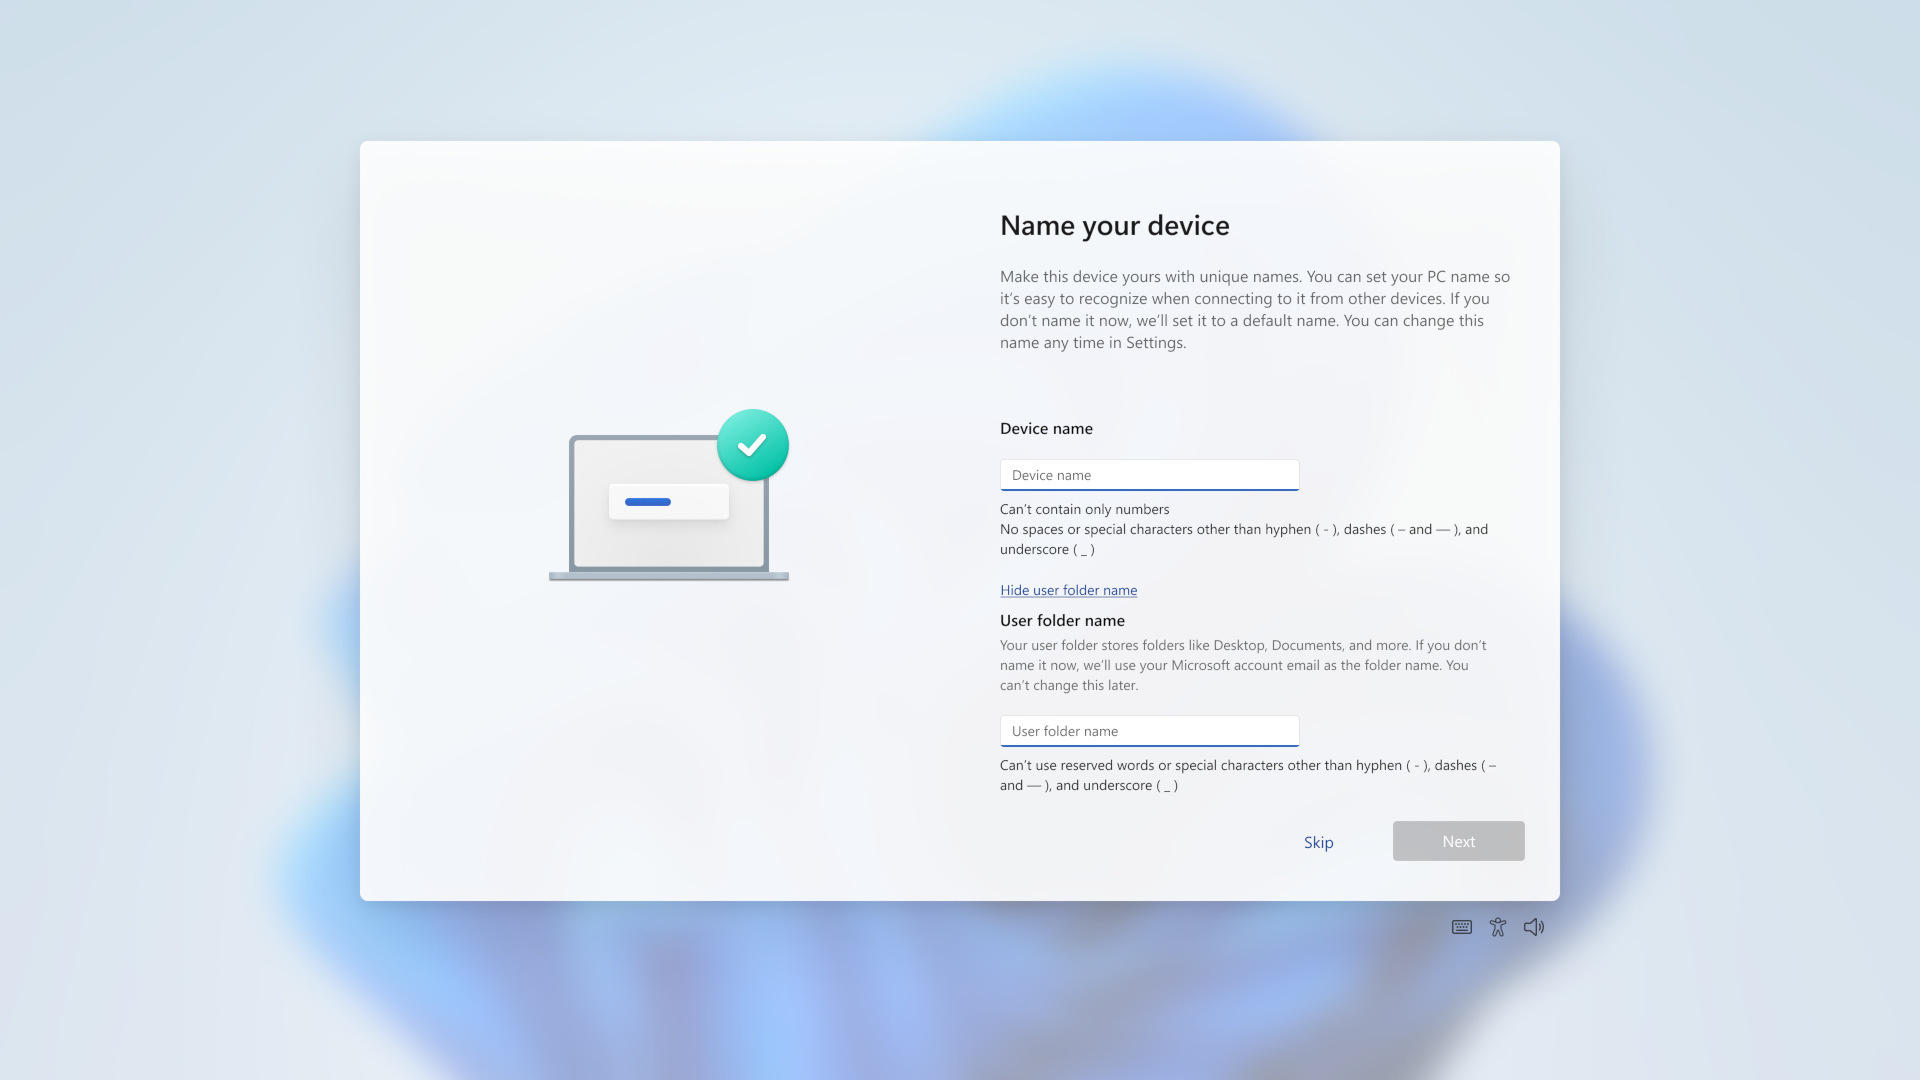1920x1080 pixels.
Task: Collapse section via Hide user folder name
Action: [x=1068, y=590]
